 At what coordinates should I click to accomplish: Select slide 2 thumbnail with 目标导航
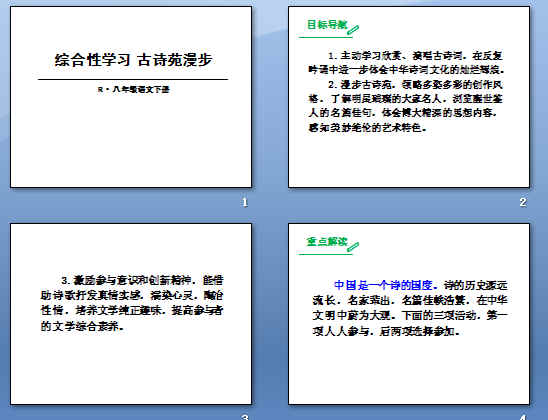(x=409, y=97)
